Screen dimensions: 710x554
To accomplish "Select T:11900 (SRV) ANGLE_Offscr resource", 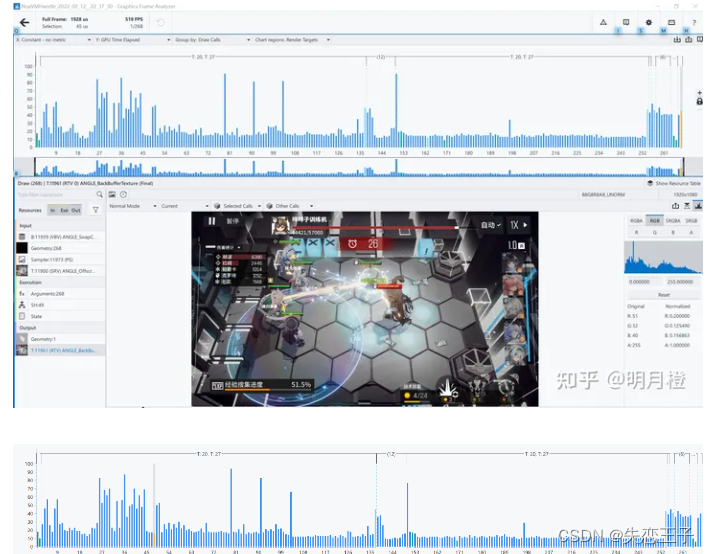I will (60, 271).
